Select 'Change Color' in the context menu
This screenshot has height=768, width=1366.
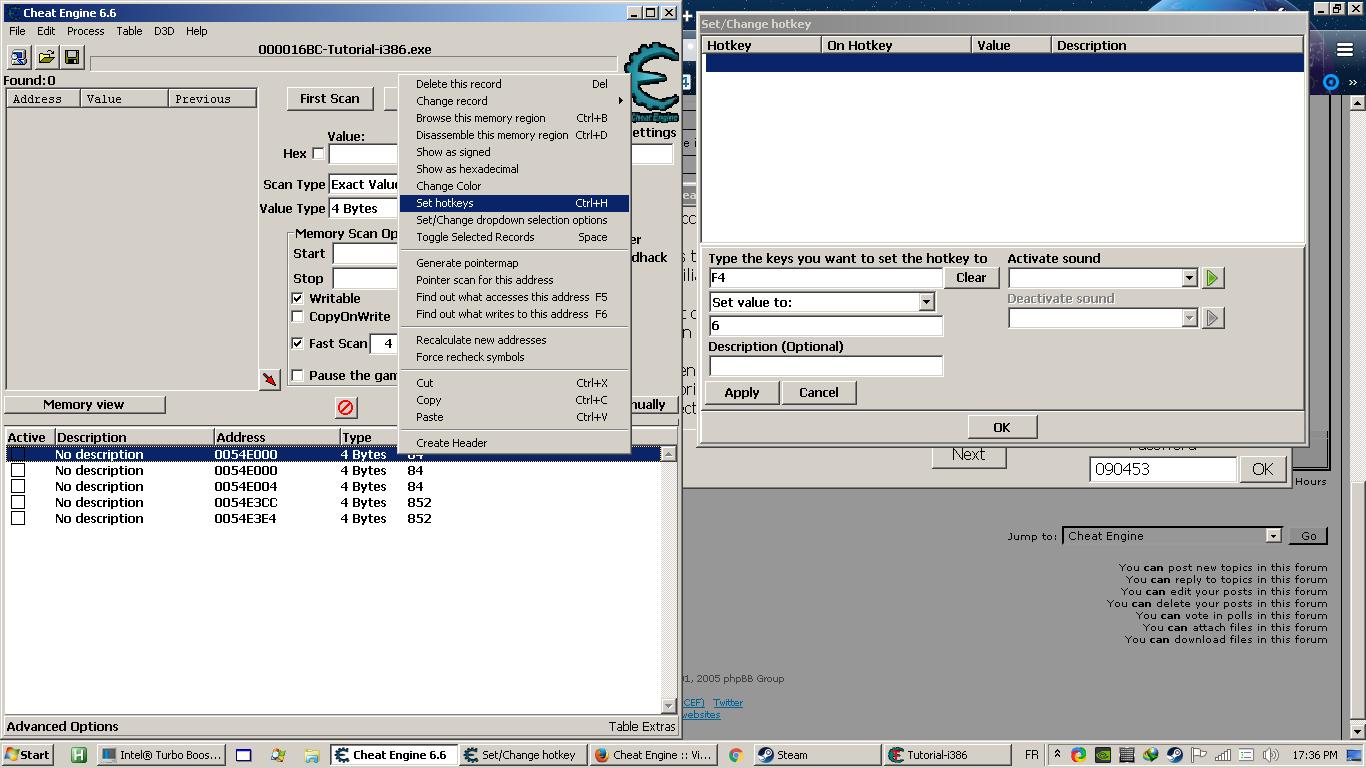[x=448, y=186]
